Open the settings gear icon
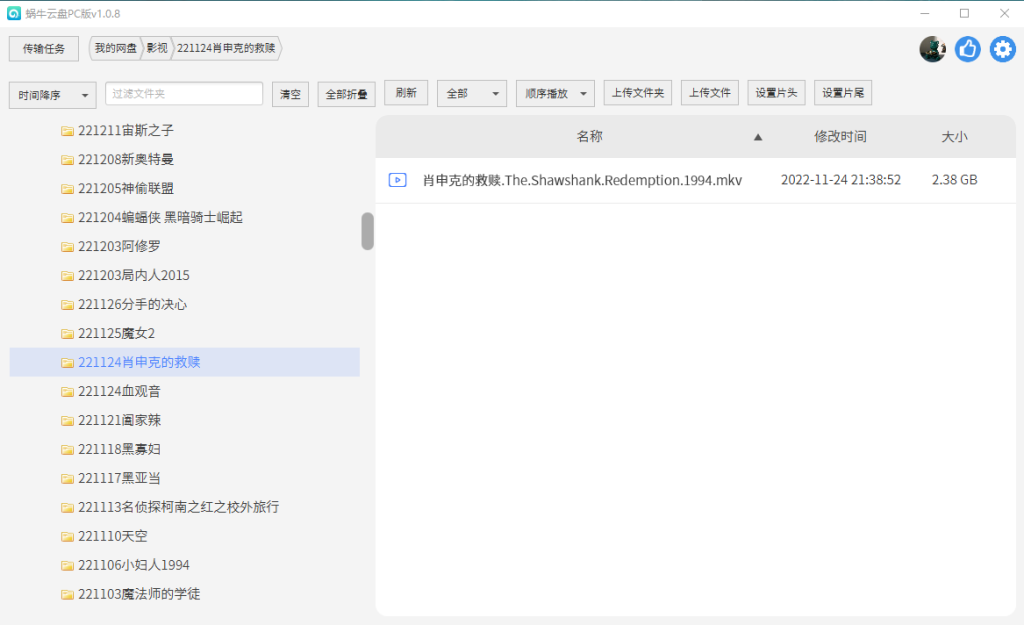 (1002, 48)
